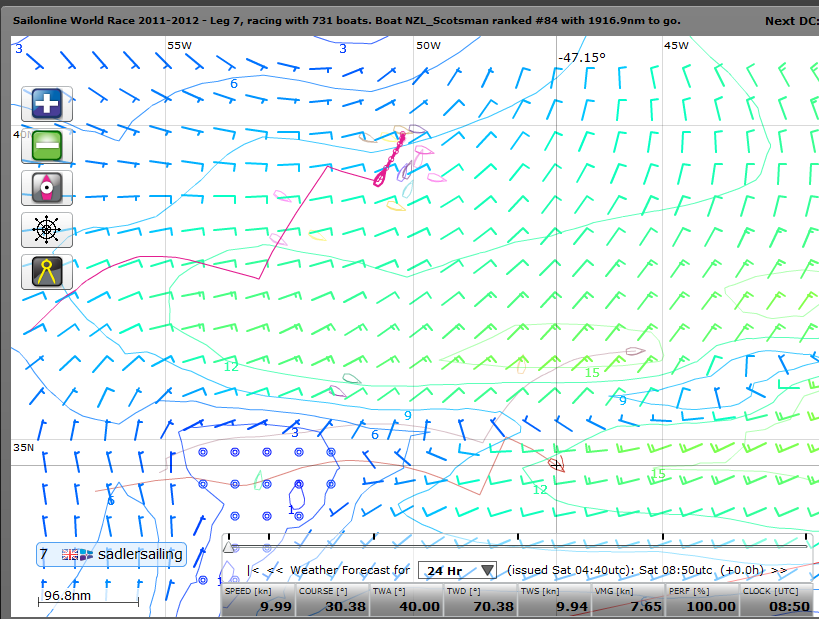
Task: Open the 24 Hr forecast dropdown
Action: 457,570
